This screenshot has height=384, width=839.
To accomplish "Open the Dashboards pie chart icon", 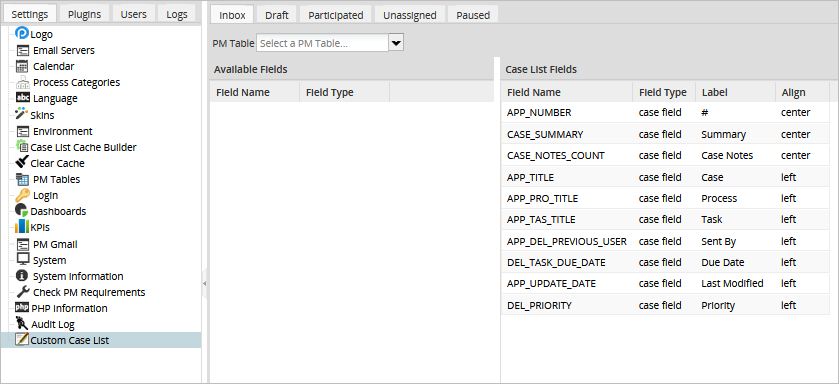I will click(22, 211).
